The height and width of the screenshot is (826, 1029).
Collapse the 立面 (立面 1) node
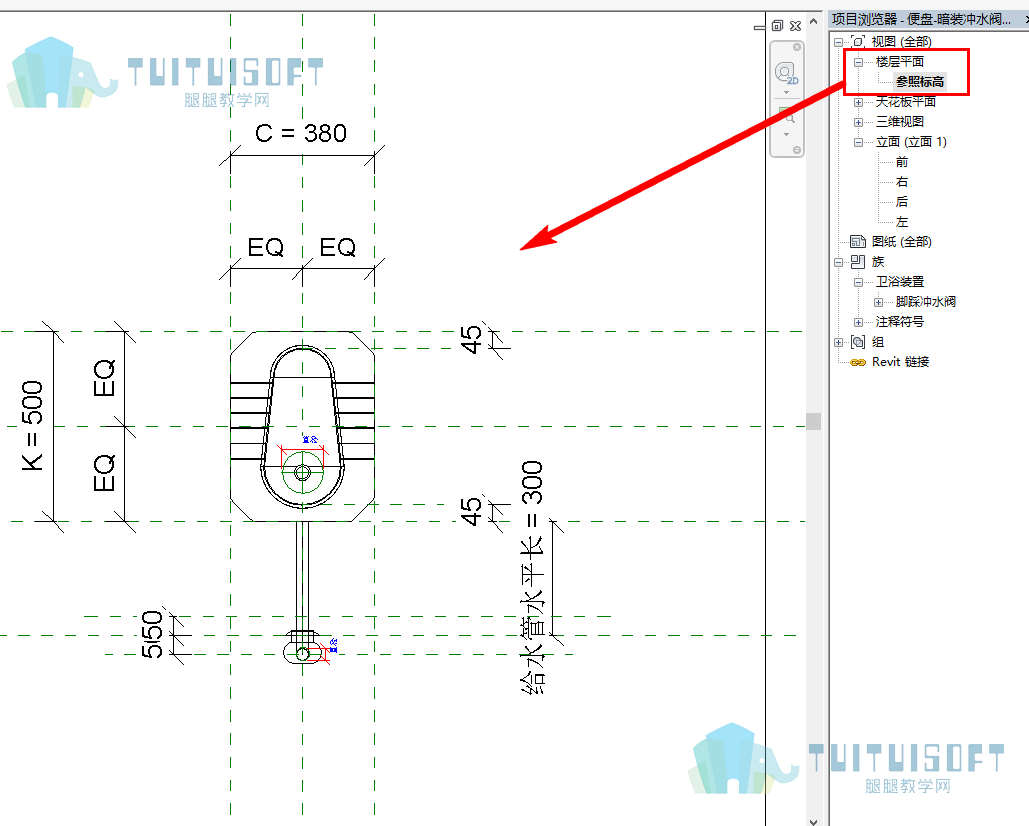(x=858, y=142)
